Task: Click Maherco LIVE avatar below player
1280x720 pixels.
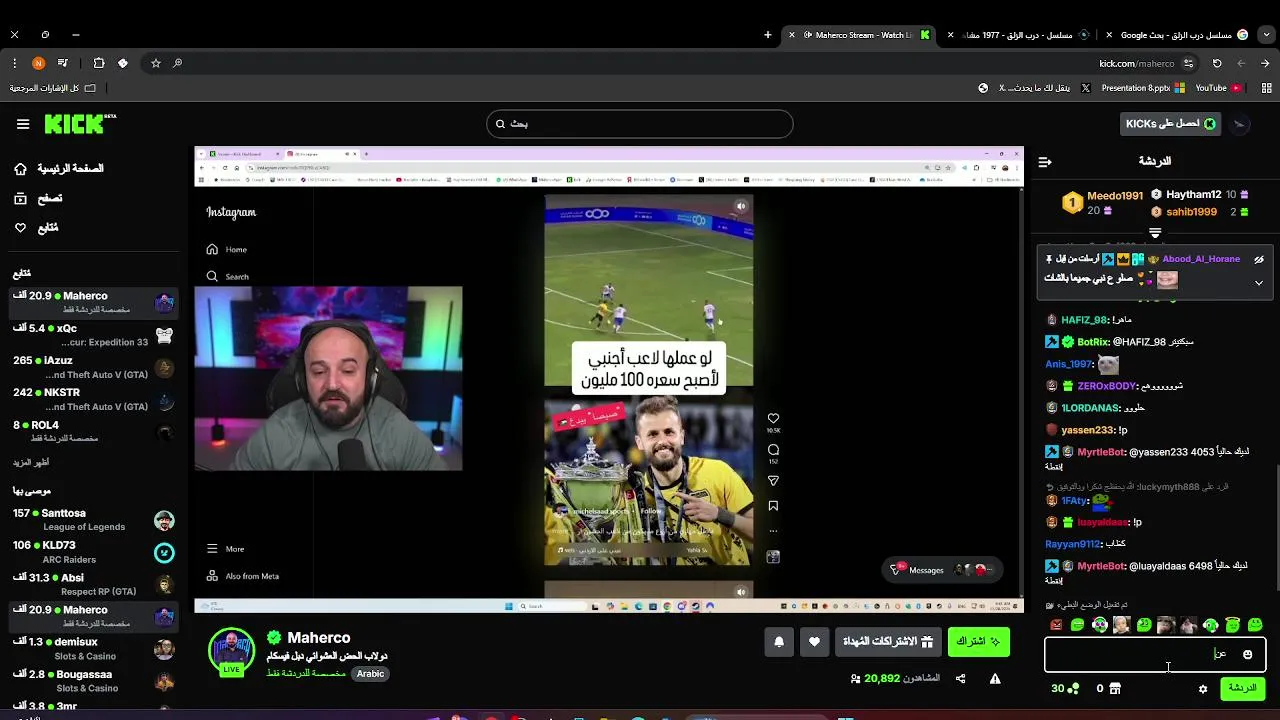Action: pyautogui.click(x=231, y=653)
